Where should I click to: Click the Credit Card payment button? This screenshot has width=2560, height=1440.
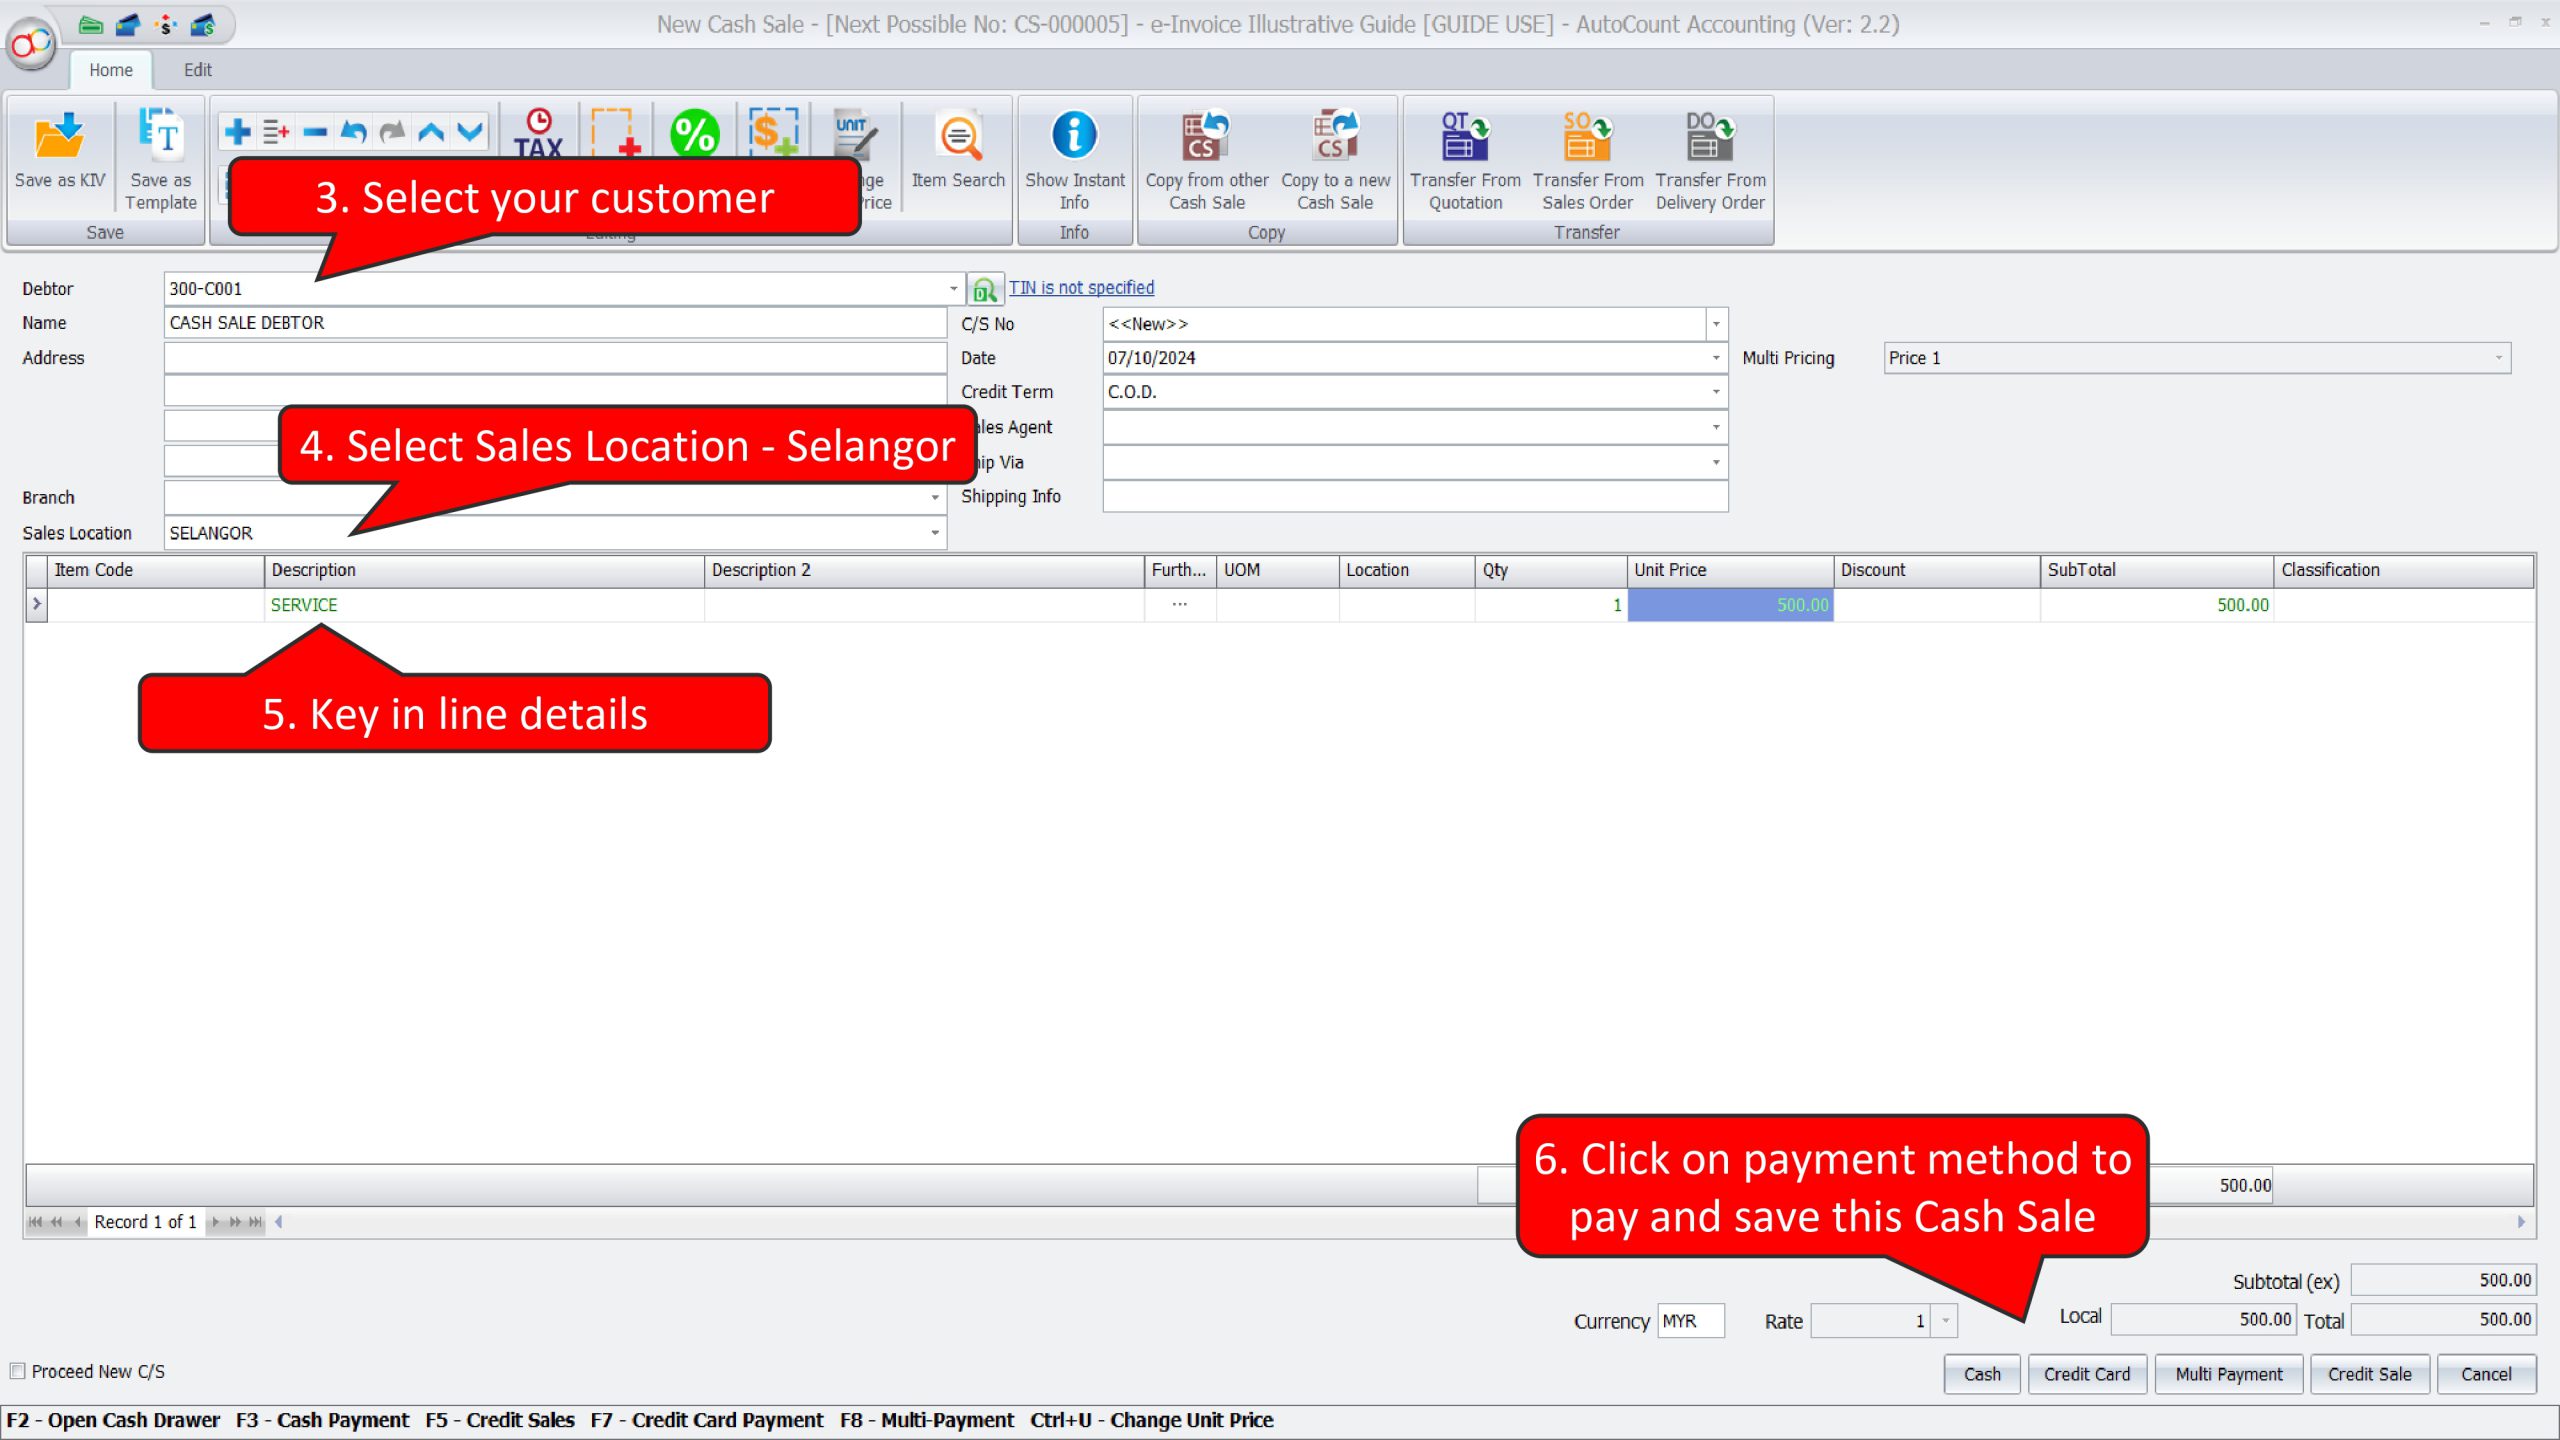[x=2087, y=1374]
